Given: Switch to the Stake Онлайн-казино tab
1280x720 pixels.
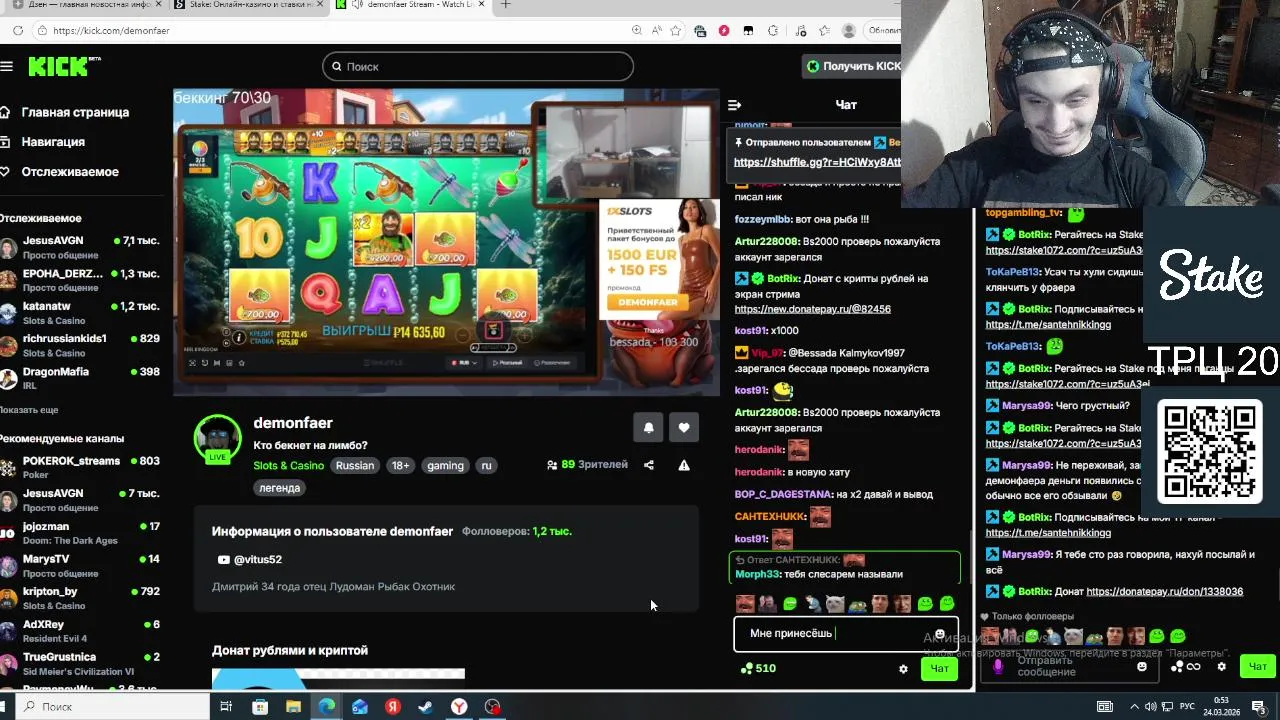Looking at the screenshot, I should point(247,5).
